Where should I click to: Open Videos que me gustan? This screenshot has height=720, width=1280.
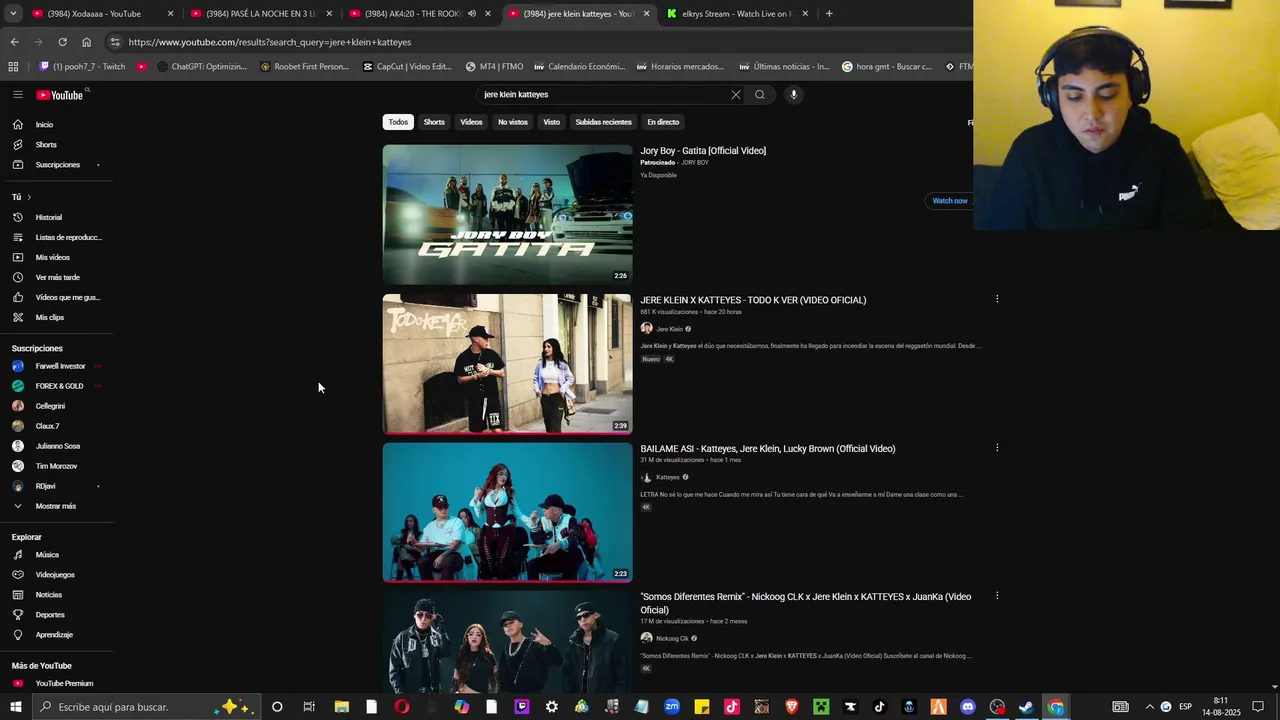coord(57,297)
